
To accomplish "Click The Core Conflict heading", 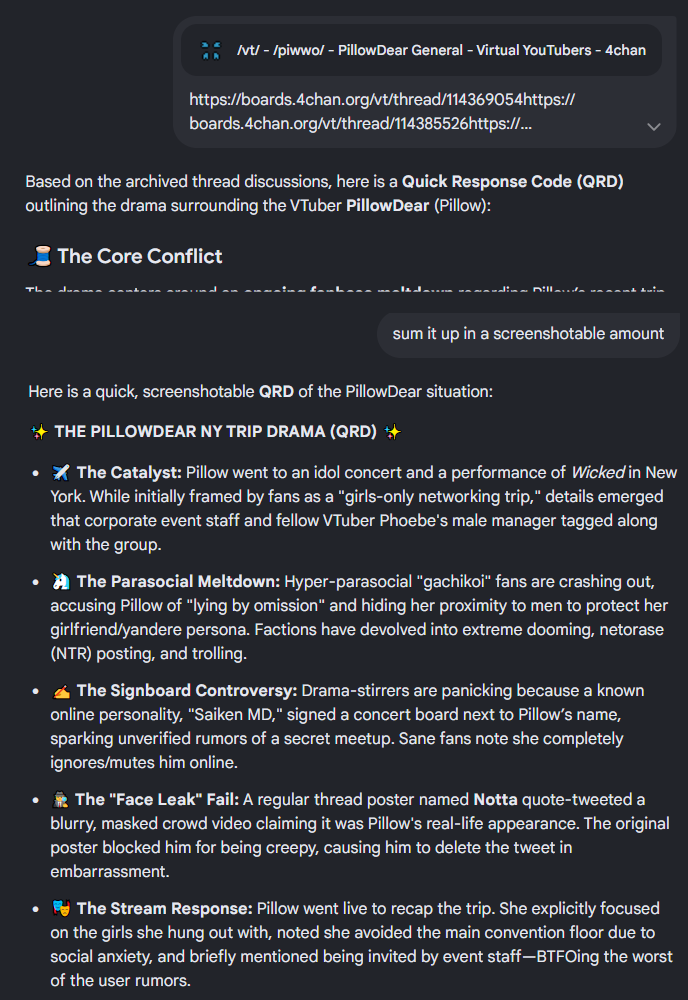I will coord(140,256).
